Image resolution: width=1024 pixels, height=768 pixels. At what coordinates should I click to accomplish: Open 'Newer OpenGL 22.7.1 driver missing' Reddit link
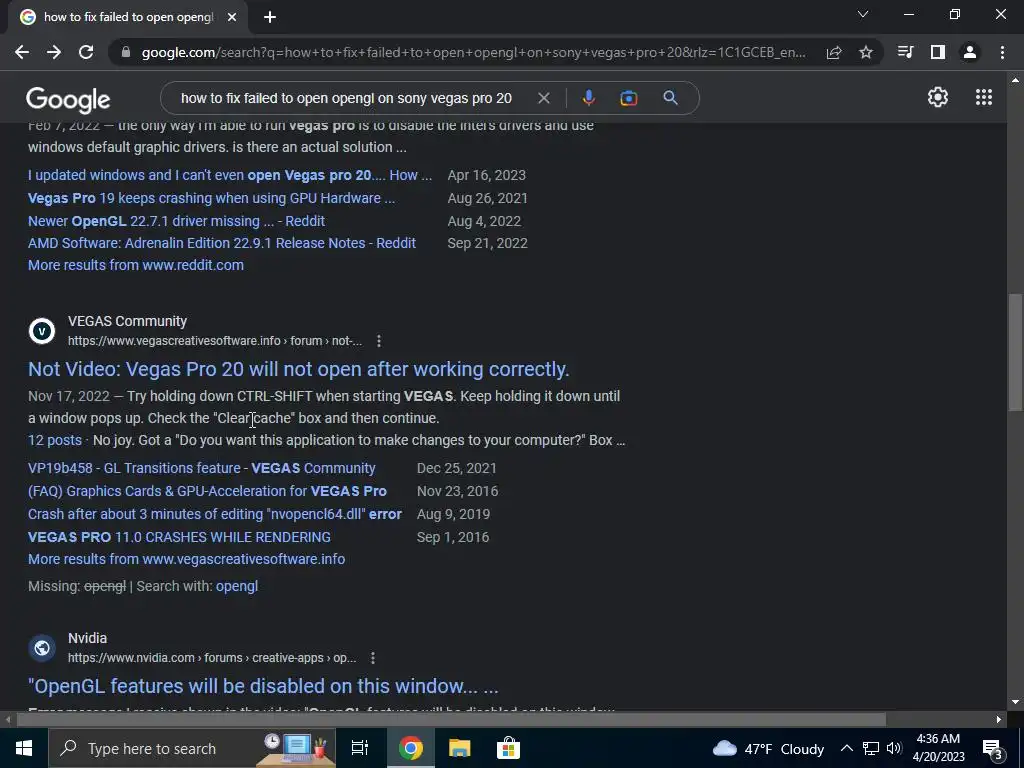(176, 221)
